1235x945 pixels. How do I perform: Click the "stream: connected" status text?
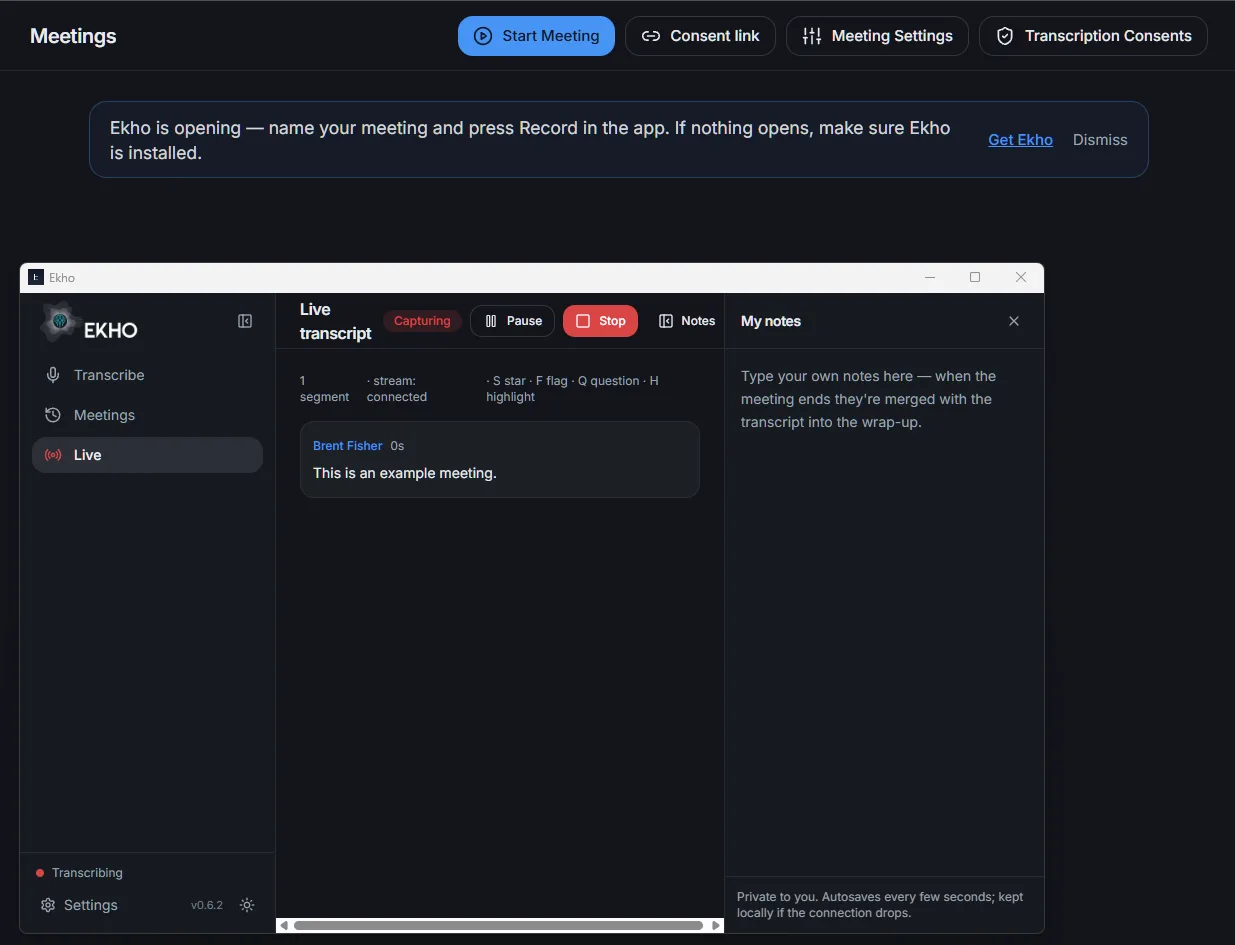pyautogui.click(x=397, y=389)
